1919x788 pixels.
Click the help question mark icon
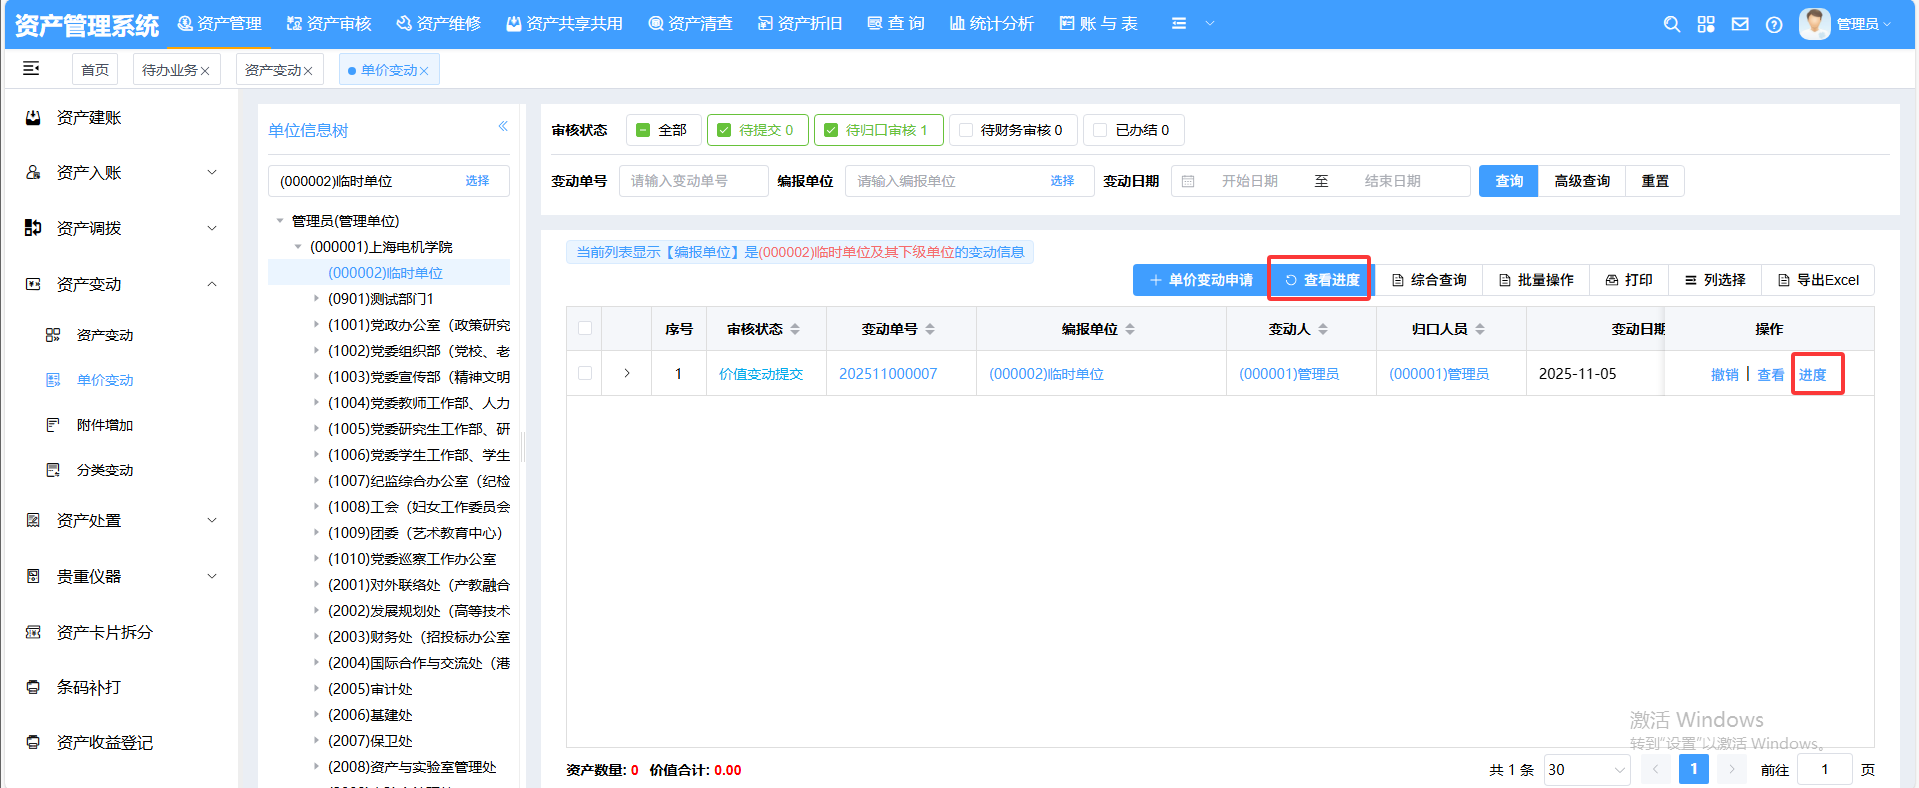1774,24
